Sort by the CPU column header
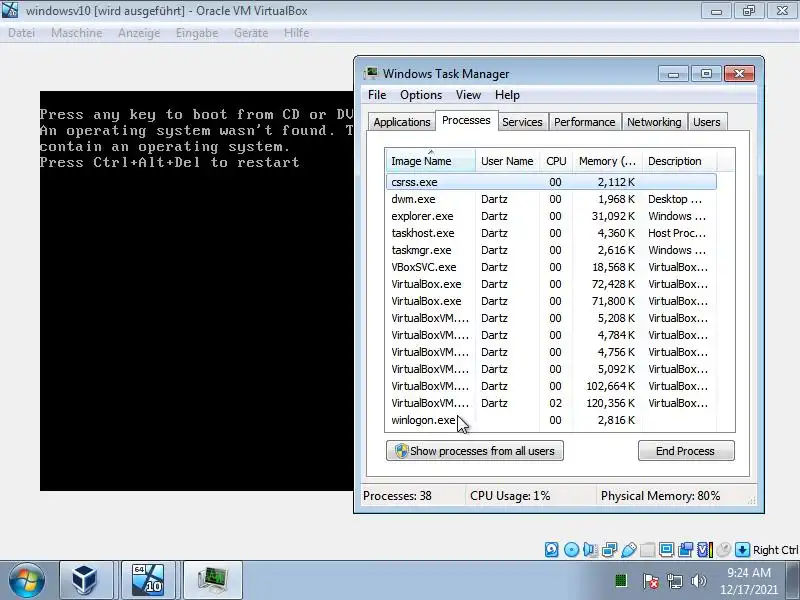800x600 pixels. (x=556, y=161)
